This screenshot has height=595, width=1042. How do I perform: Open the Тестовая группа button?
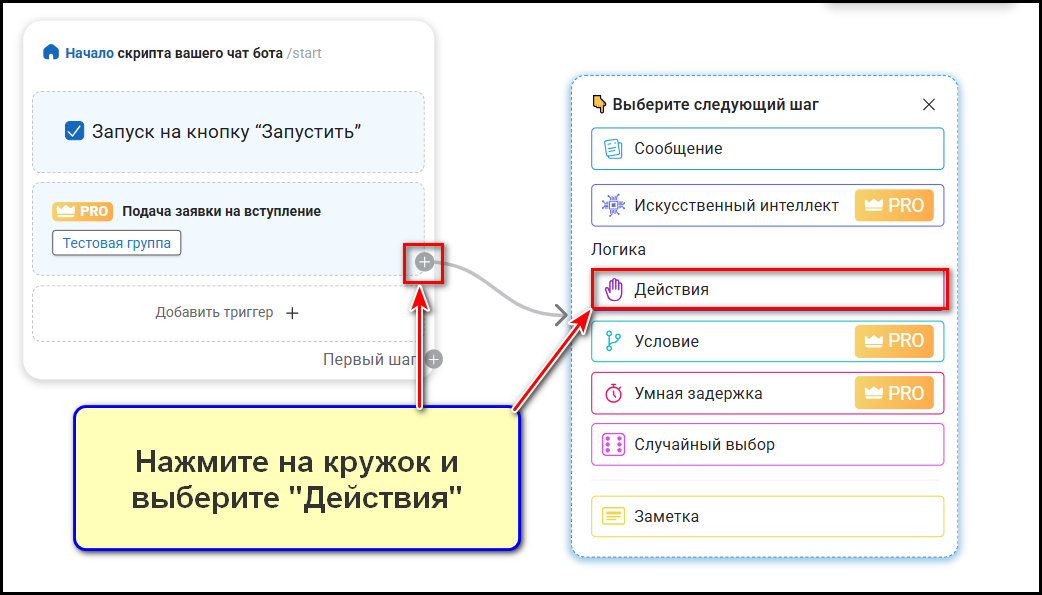116,243
